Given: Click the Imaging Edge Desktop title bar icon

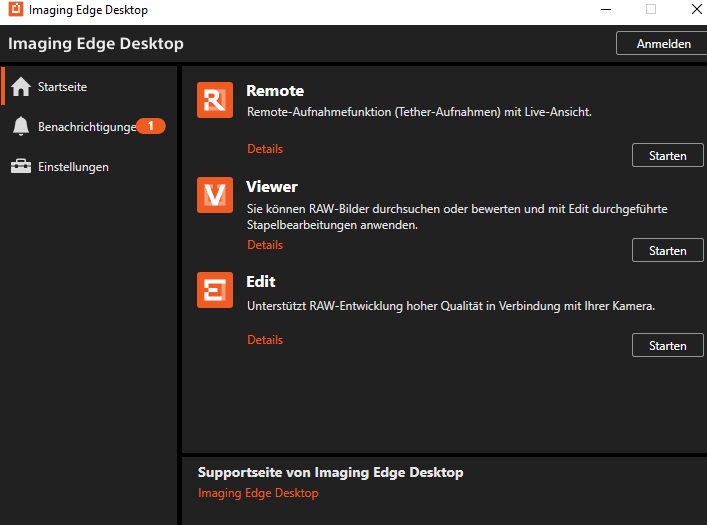Looking at the screenshot, I should [16, 9].
